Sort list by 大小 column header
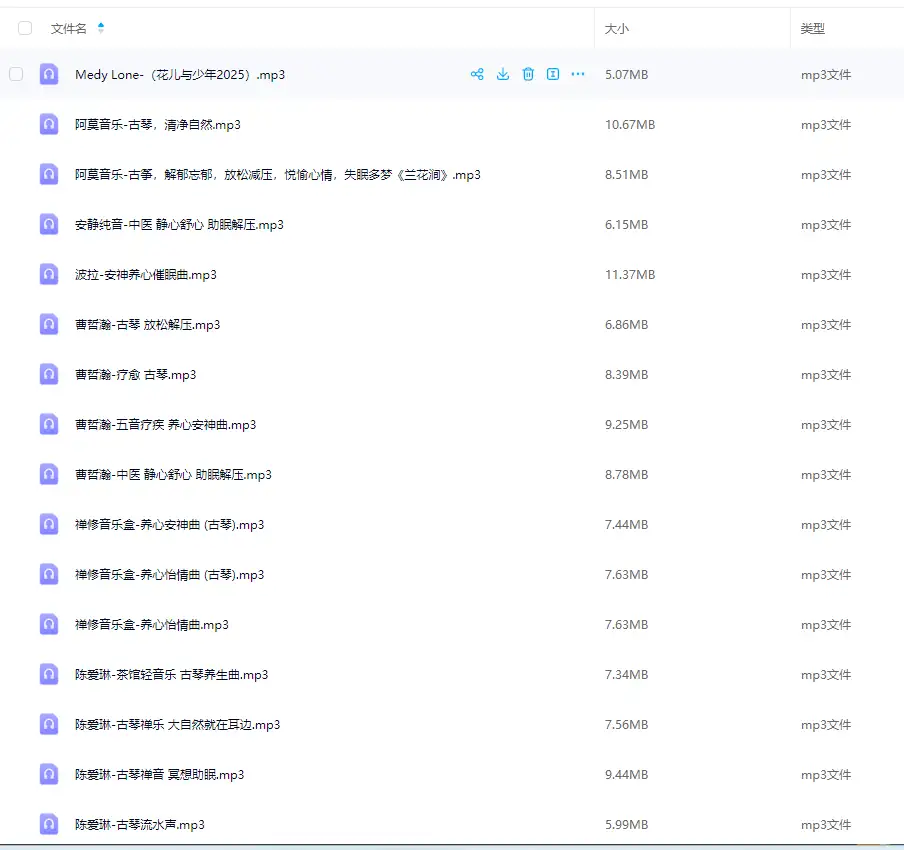Screen dimensions: 904x850 coord(617,29)
